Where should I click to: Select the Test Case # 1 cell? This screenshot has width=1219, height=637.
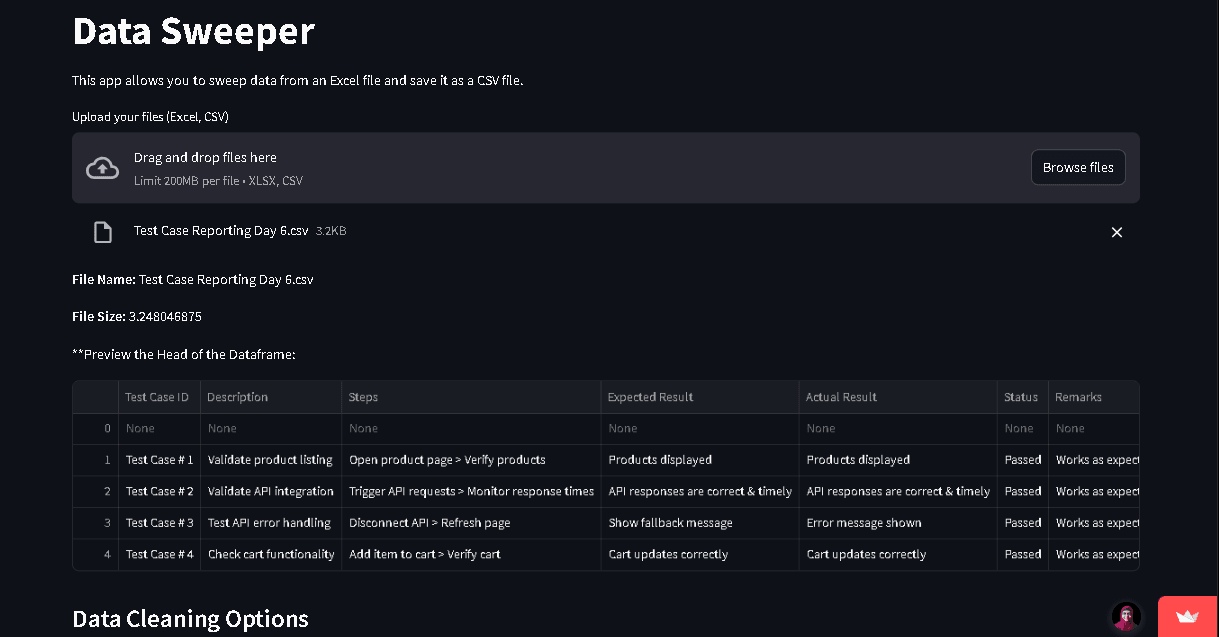point(160,460)
